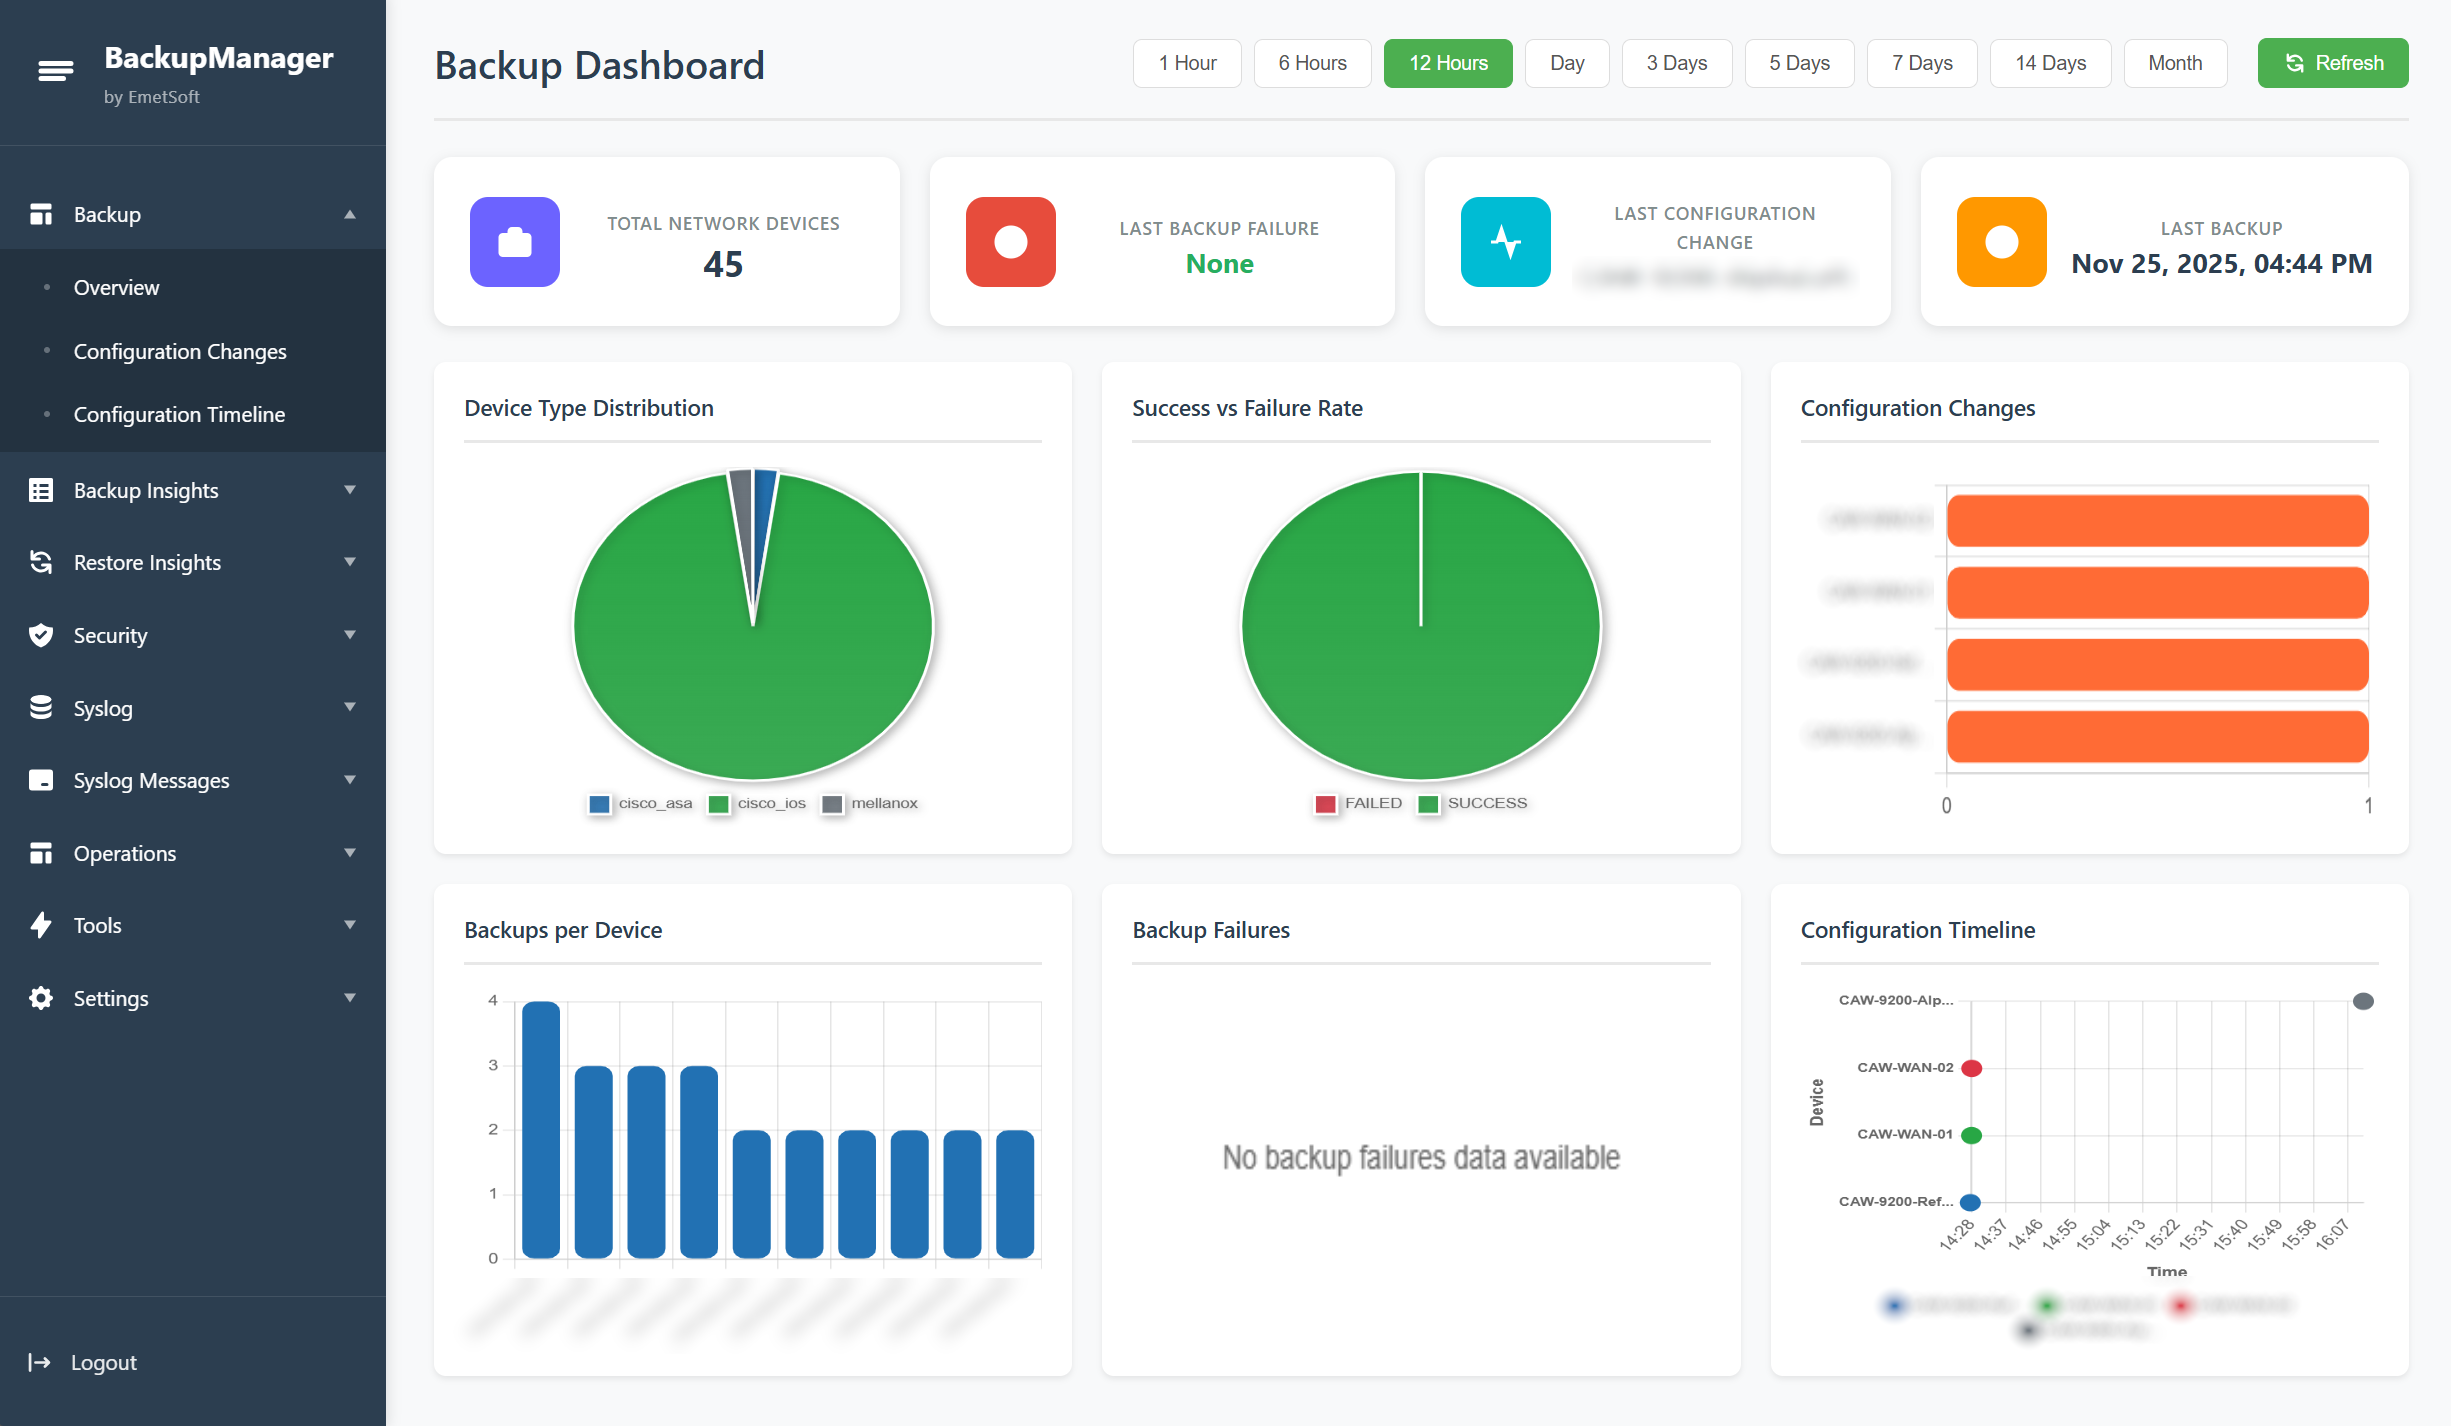Image resolution: width=2451 pixels, height=1426 pixels.
Task: Select the Syslog Messages menu label
Action: [x=151, y=781]
